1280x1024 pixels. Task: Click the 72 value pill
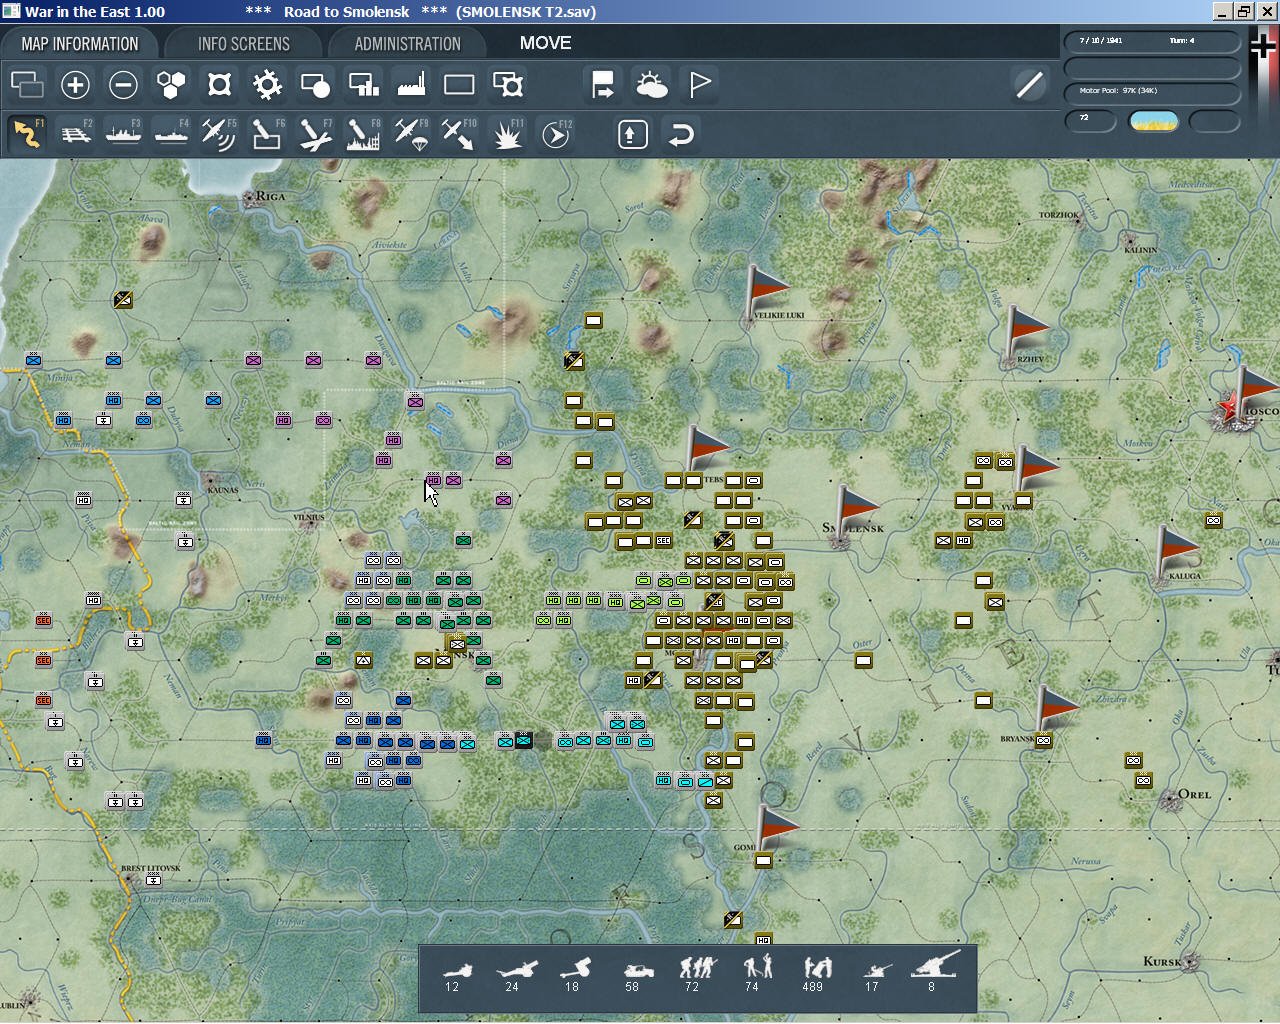tap(1090, 120)
